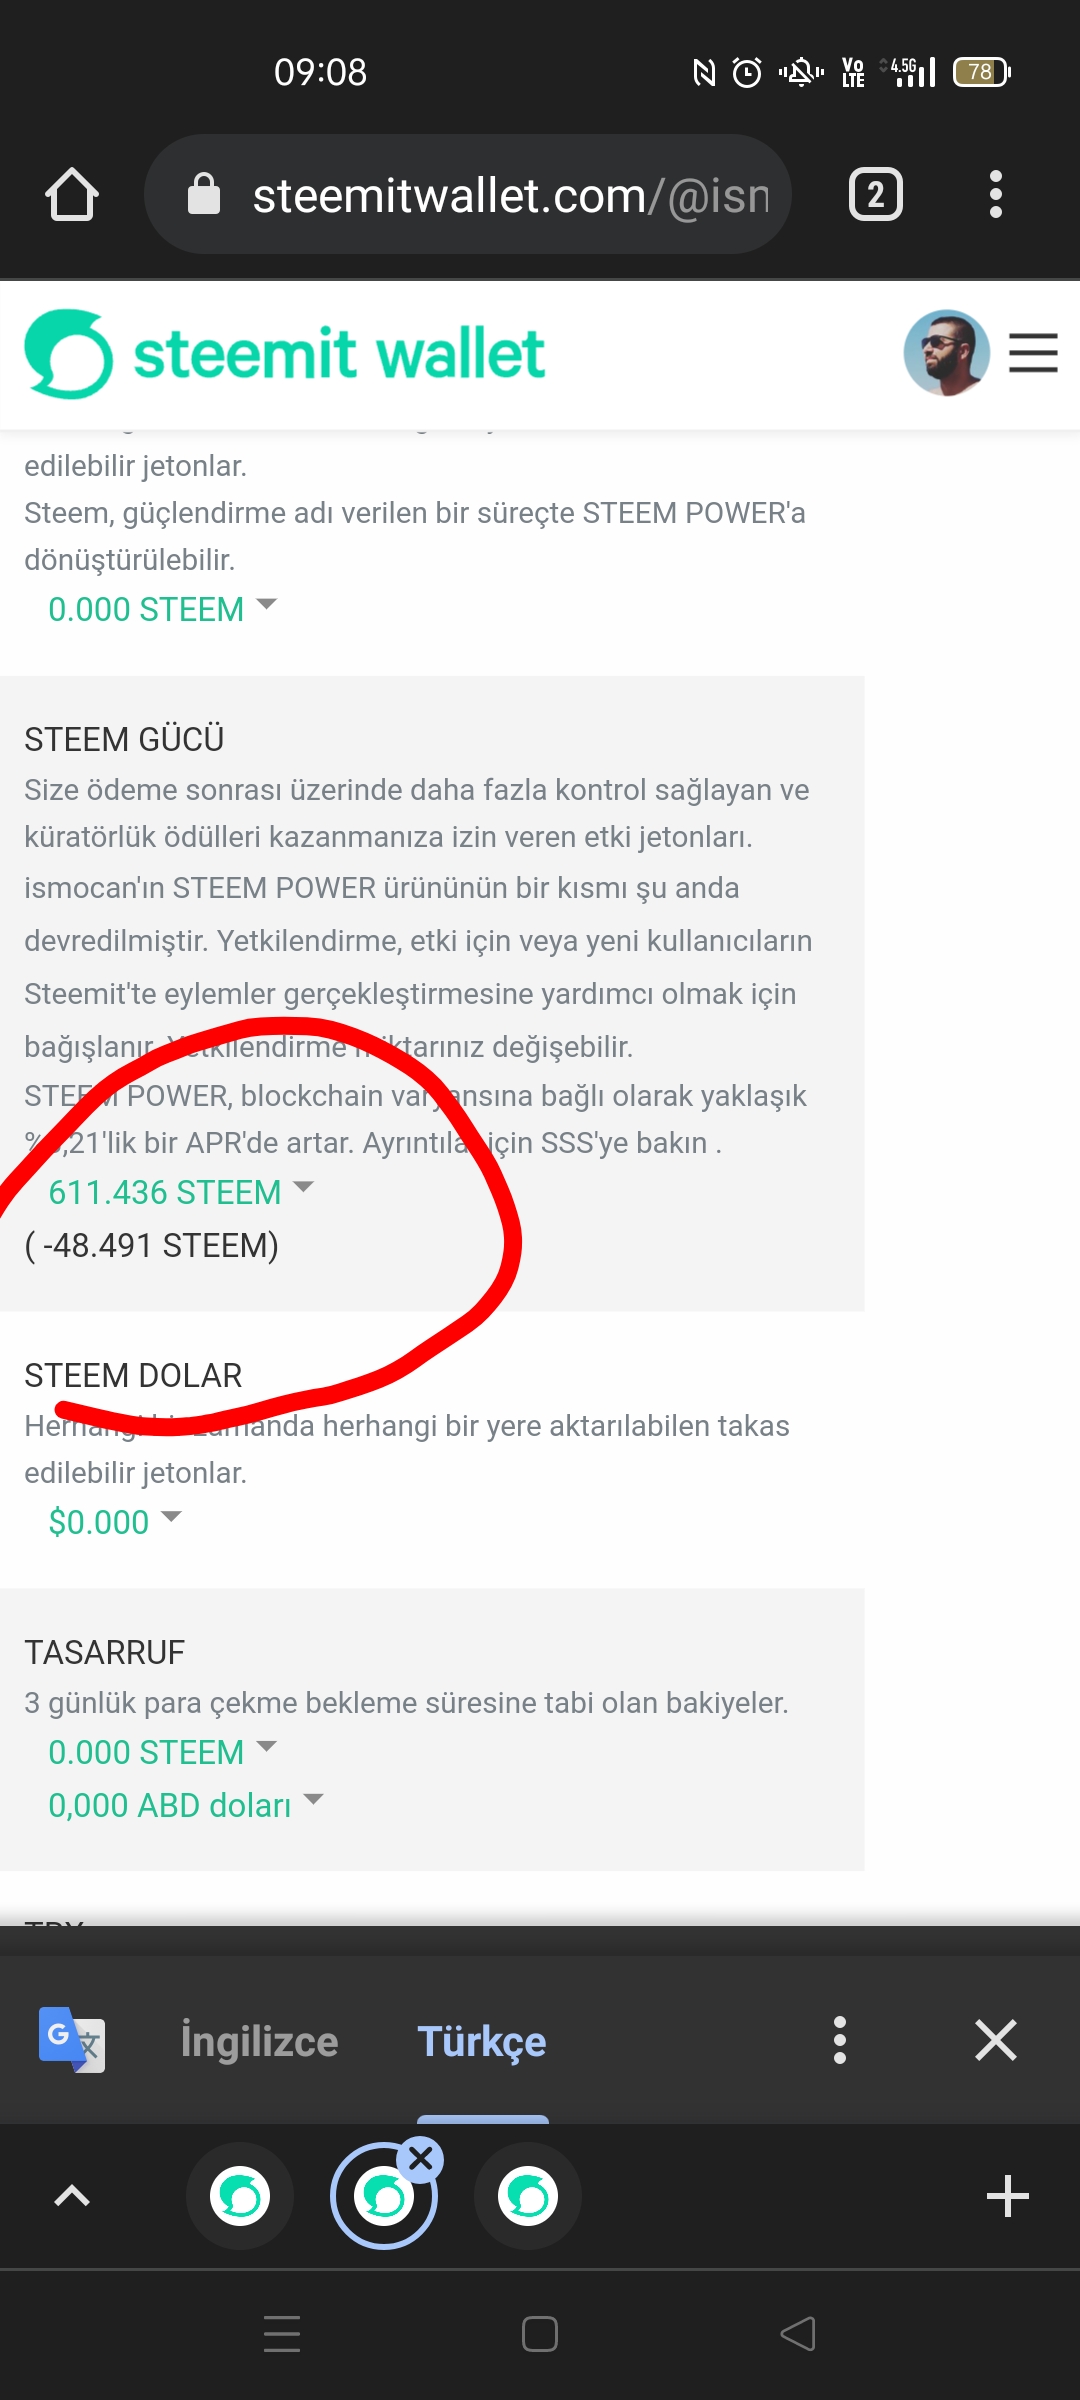The height and width of the screenshot is (2400, 1080).
Task: Open the Google Translate icon
Action: click(72, 2040)
